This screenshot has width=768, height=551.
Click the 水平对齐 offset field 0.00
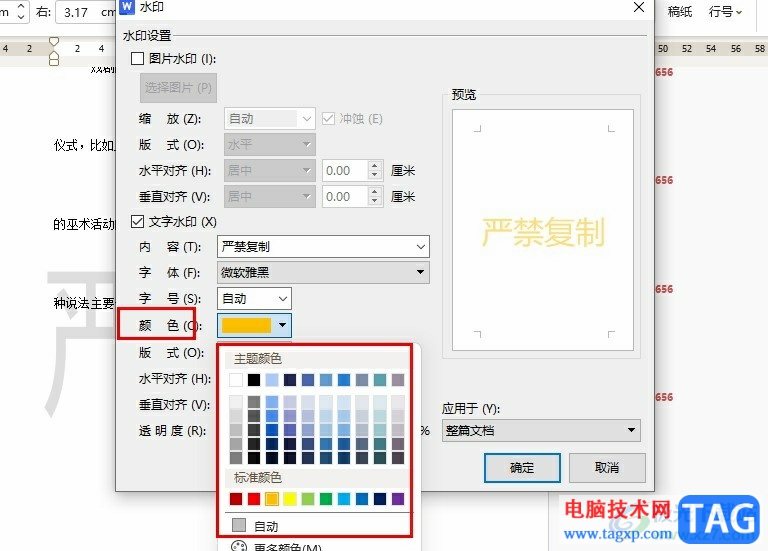coord(345,170)
